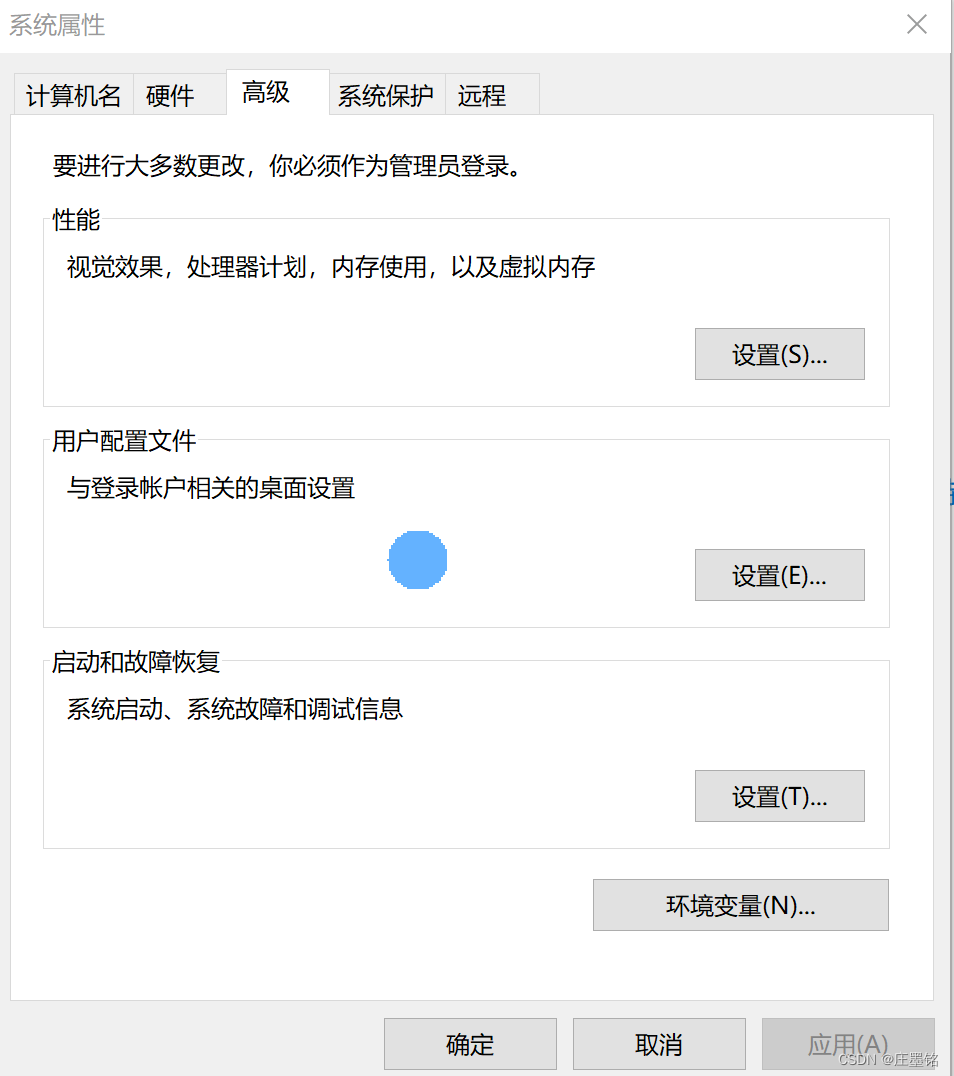This screenshot has width=954, height=1076.
Task: Click the 启动和故障恢复 group label
Action: pyautogui.click(x=136, y=662)
